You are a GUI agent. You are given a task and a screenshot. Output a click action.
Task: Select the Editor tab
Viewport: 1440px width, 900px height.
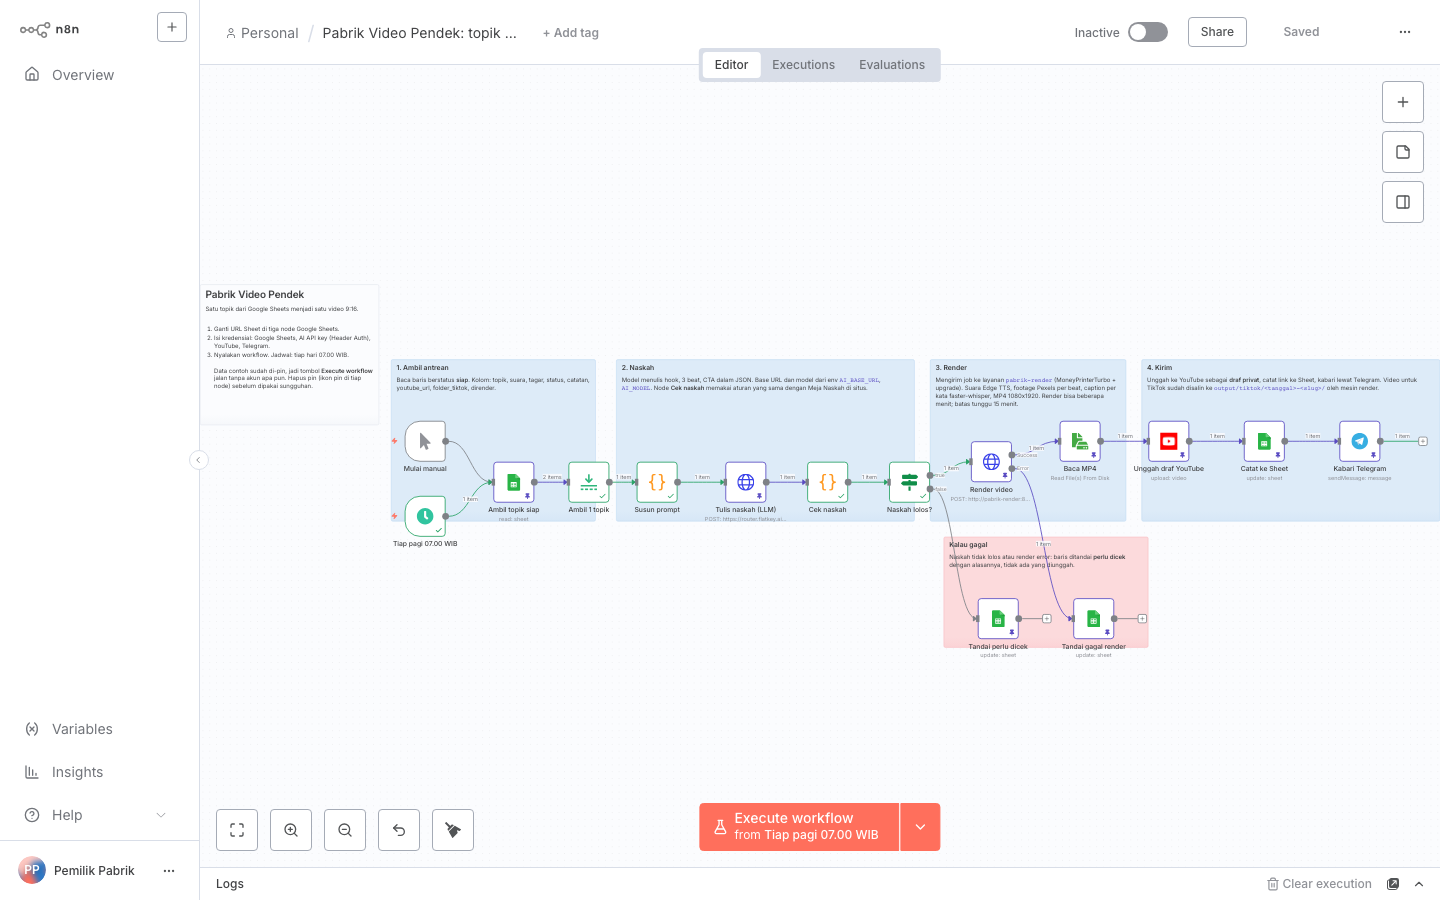coord(731,65)
